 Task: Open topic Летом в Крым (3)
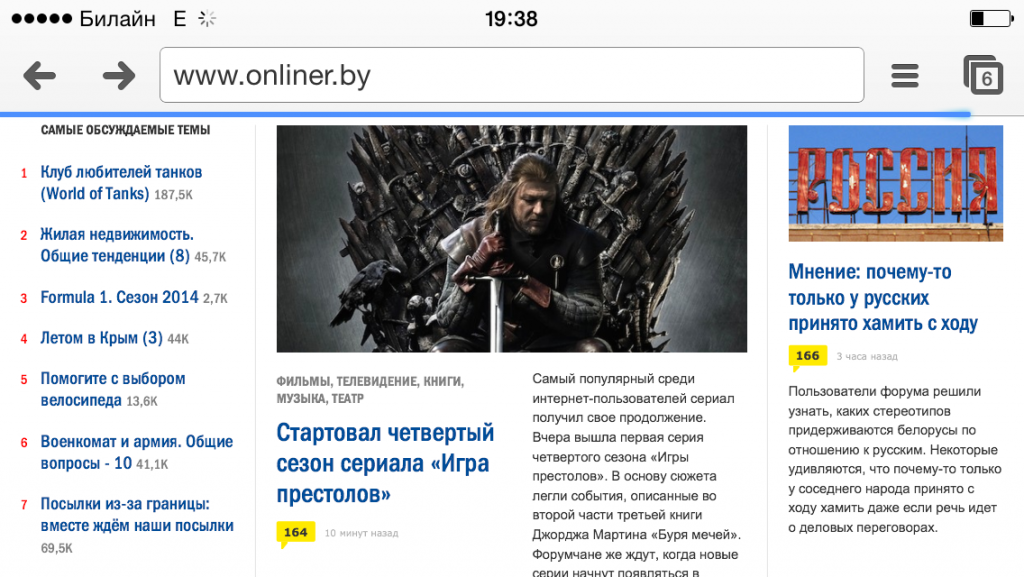[x=101, y=338]
